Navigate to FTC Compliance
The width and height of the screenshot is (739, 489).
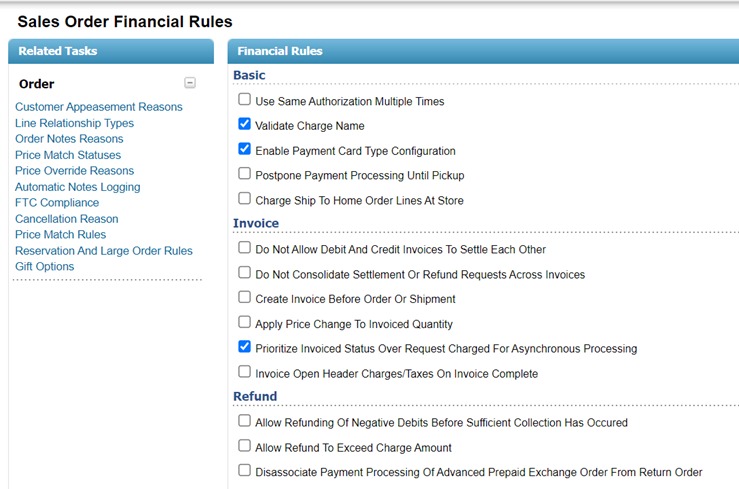point(57,203)
